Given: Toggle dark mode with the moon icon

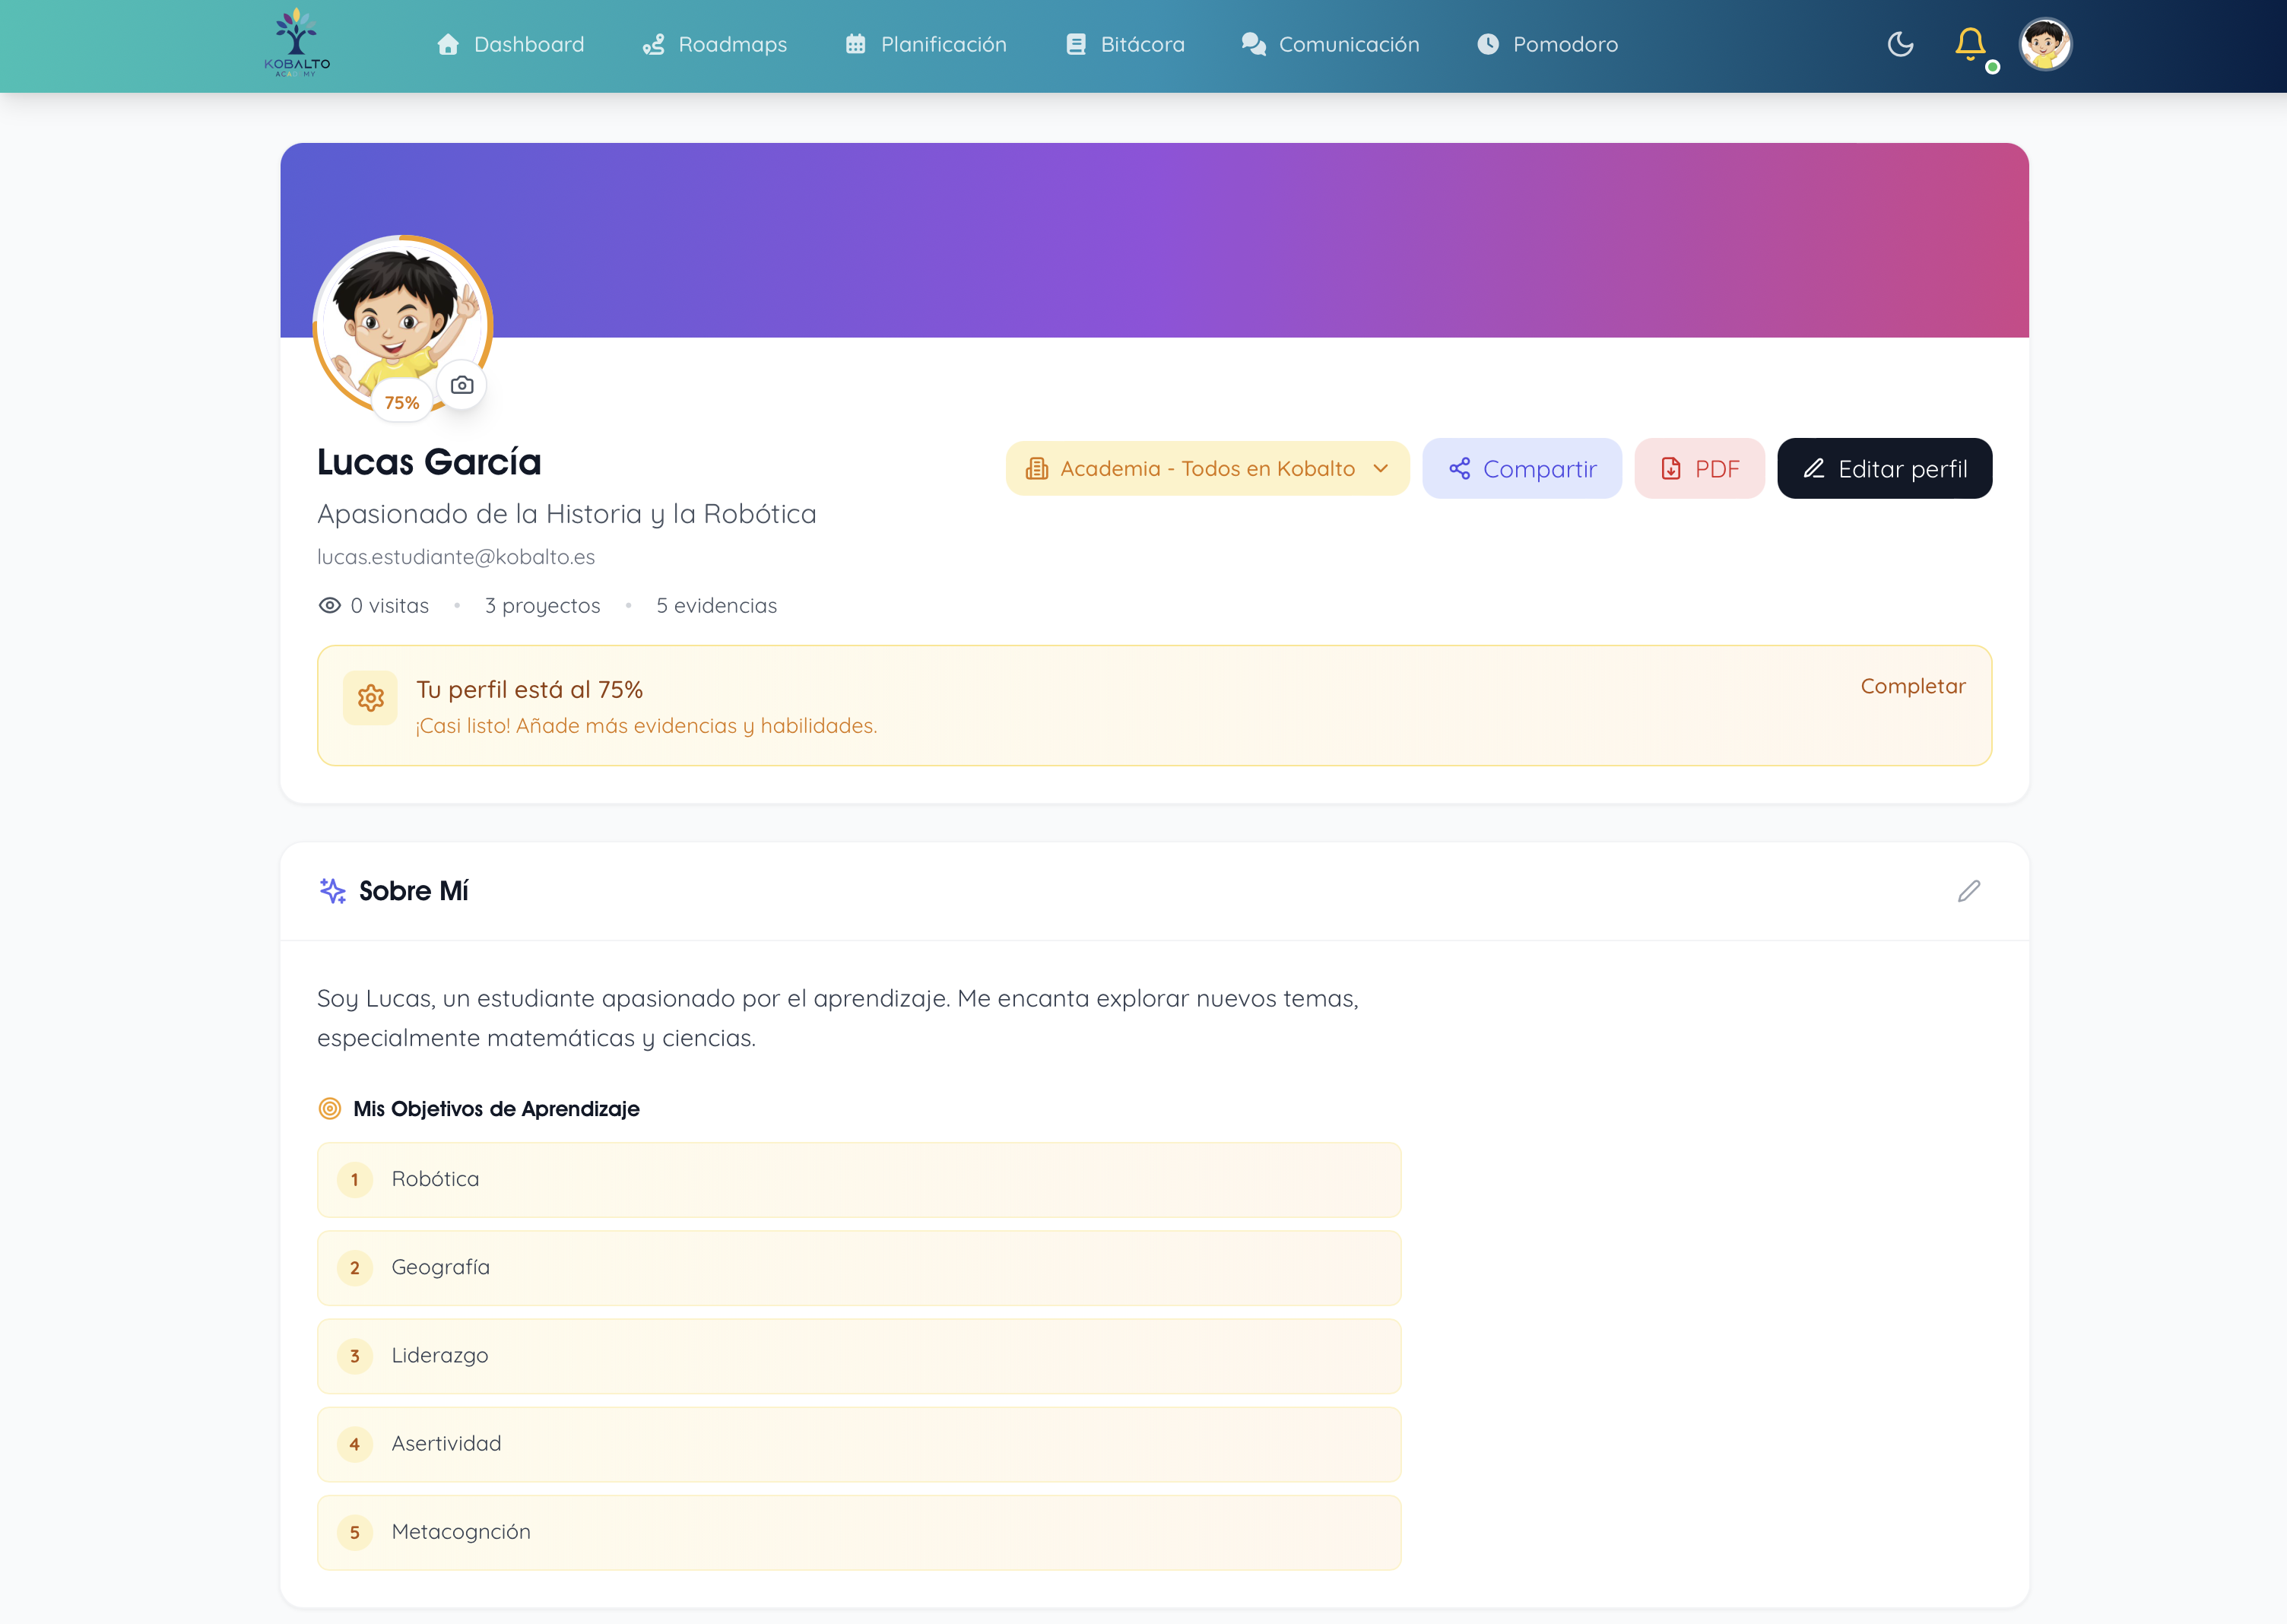Looking at the screenshot, I should point(1899,44).
